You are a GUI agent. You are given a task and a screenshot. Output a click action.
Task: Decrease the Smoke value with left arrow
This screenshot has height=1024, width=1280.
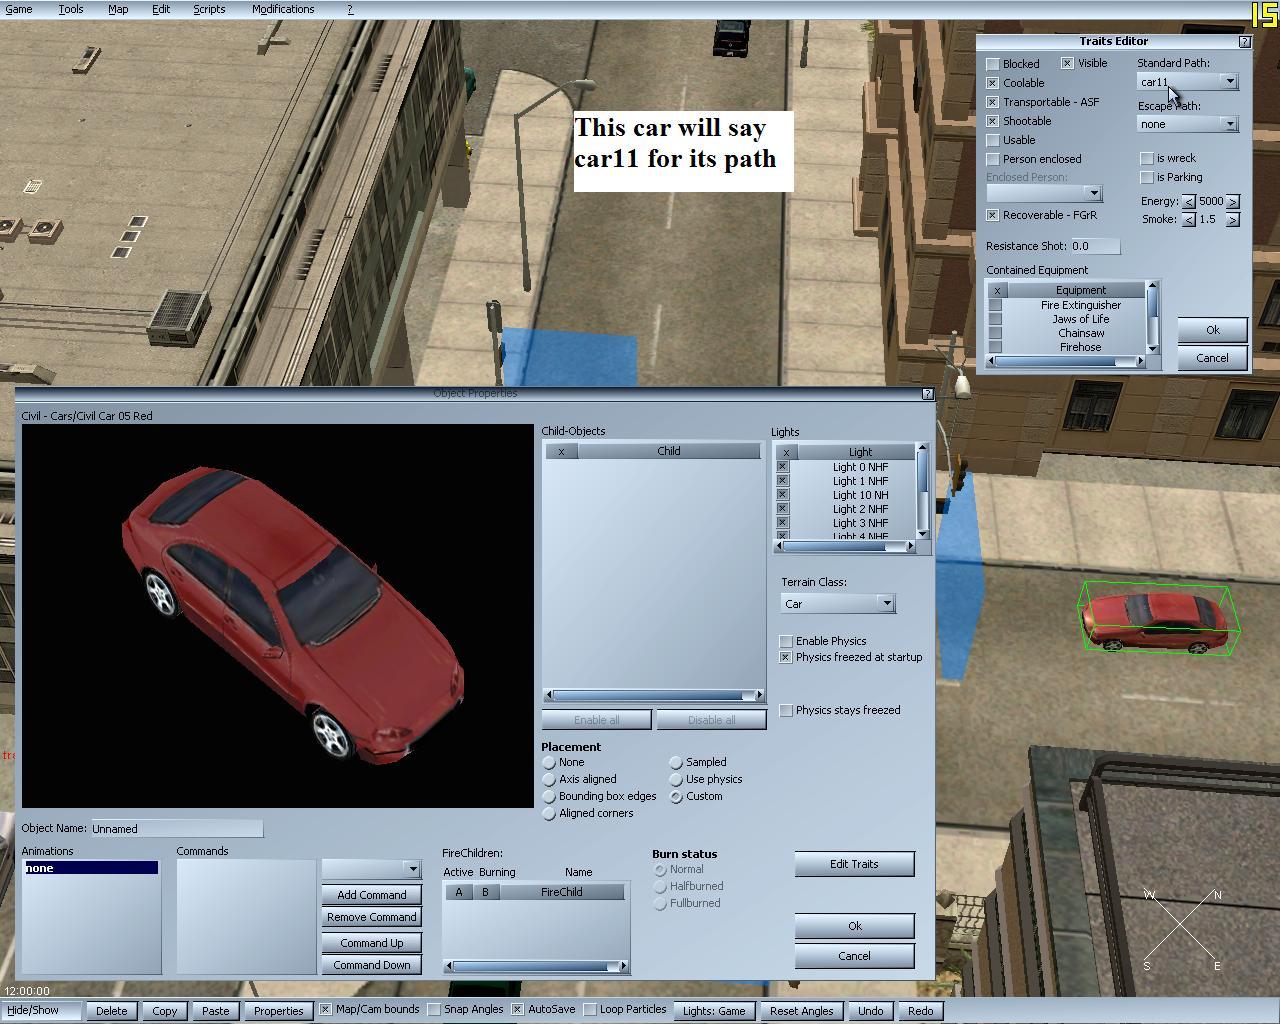point(1188,220)
